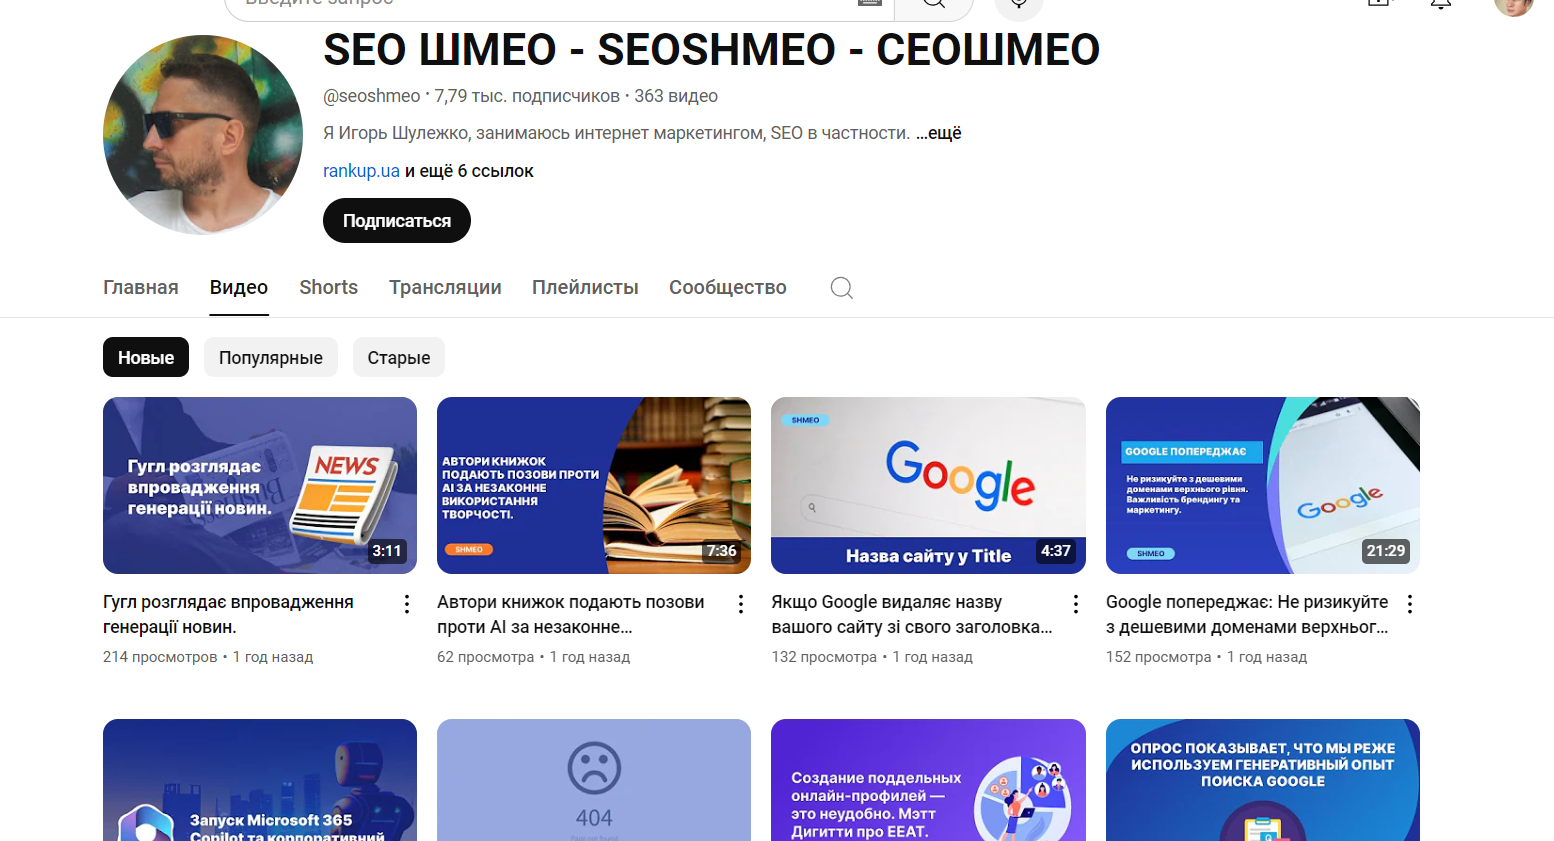The width and height of the screenshot is (1554, 841).
Task: Switch to the Shorts tab
Action: point(329,287)
